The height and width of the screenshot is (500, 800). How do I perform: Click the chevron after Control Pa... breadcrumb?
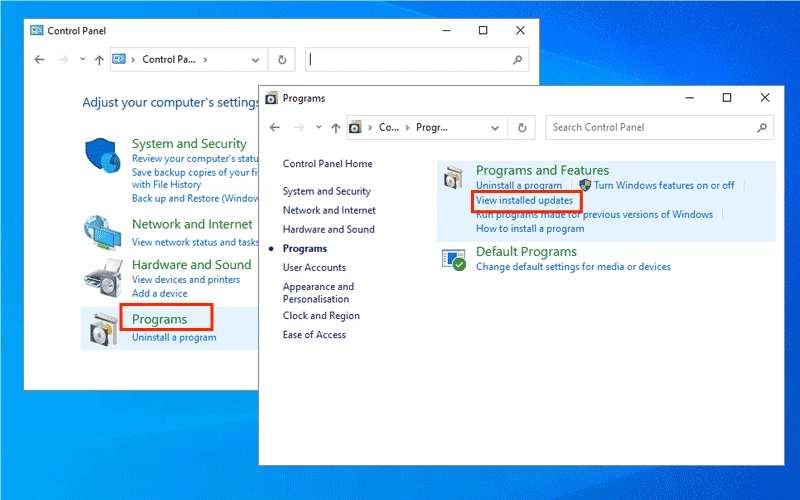click(205, 60)
